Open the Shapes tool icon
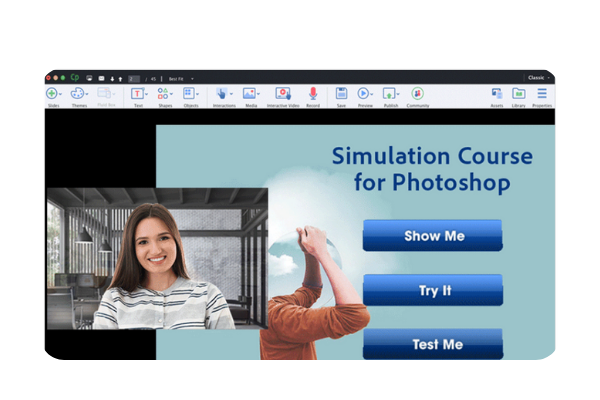Image resolution: width=600 pixels, height=400 pixels. pyautogui.click(x=163, y=93)
